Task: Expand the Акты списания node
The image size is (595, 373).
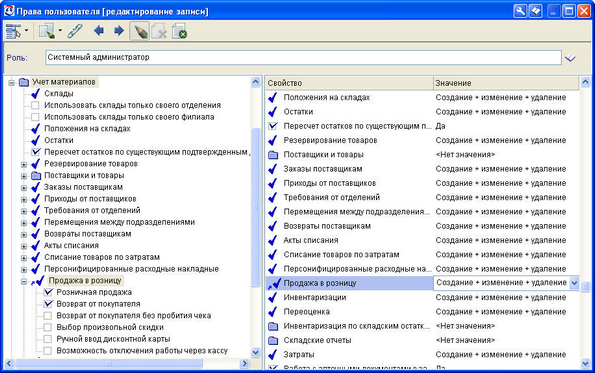Action: [24, 246]
